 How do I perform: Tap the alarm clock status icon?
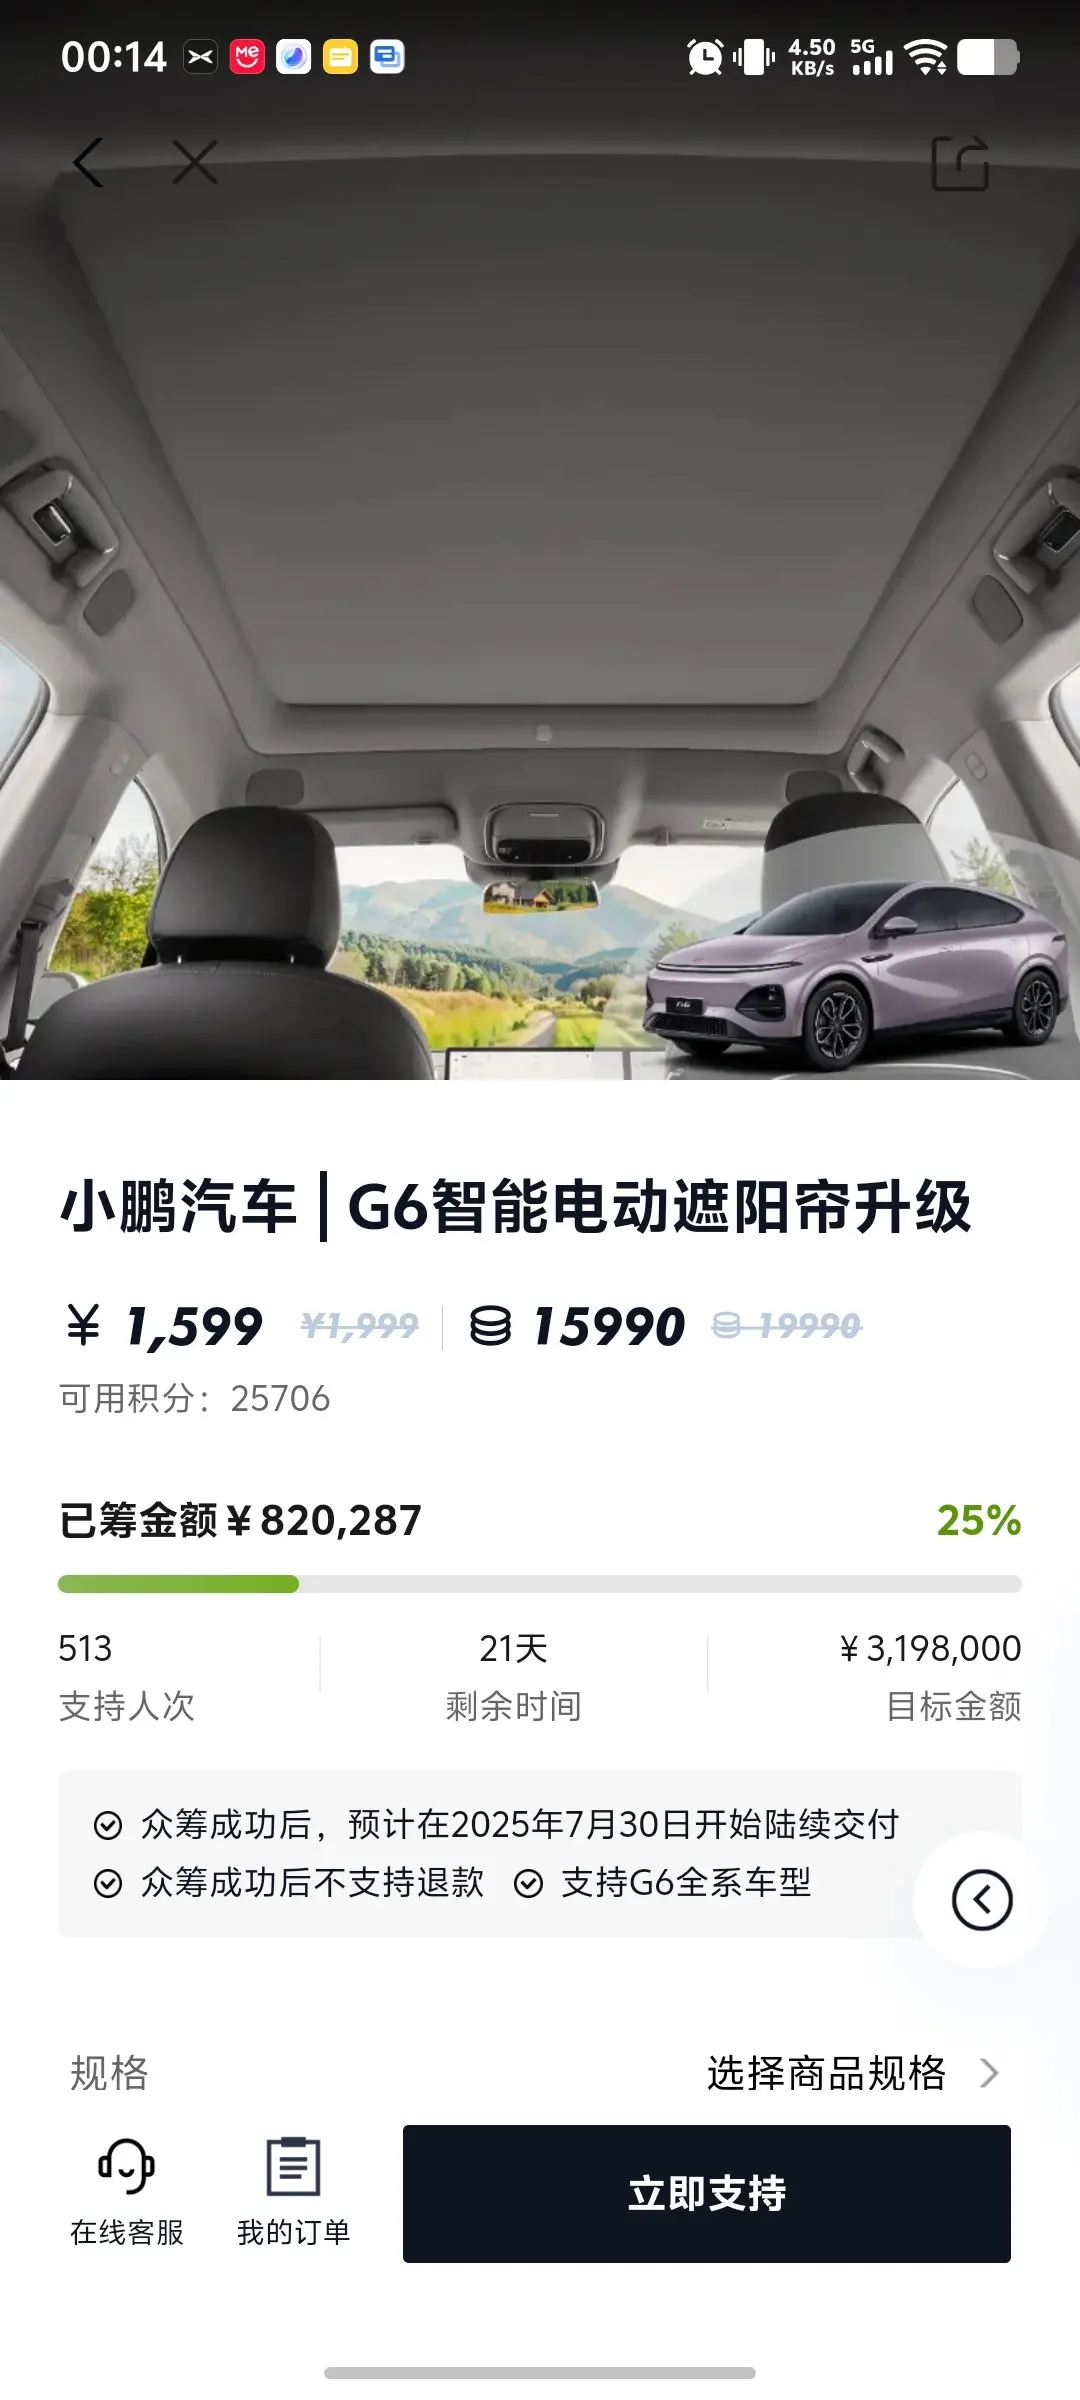[705, 57]
